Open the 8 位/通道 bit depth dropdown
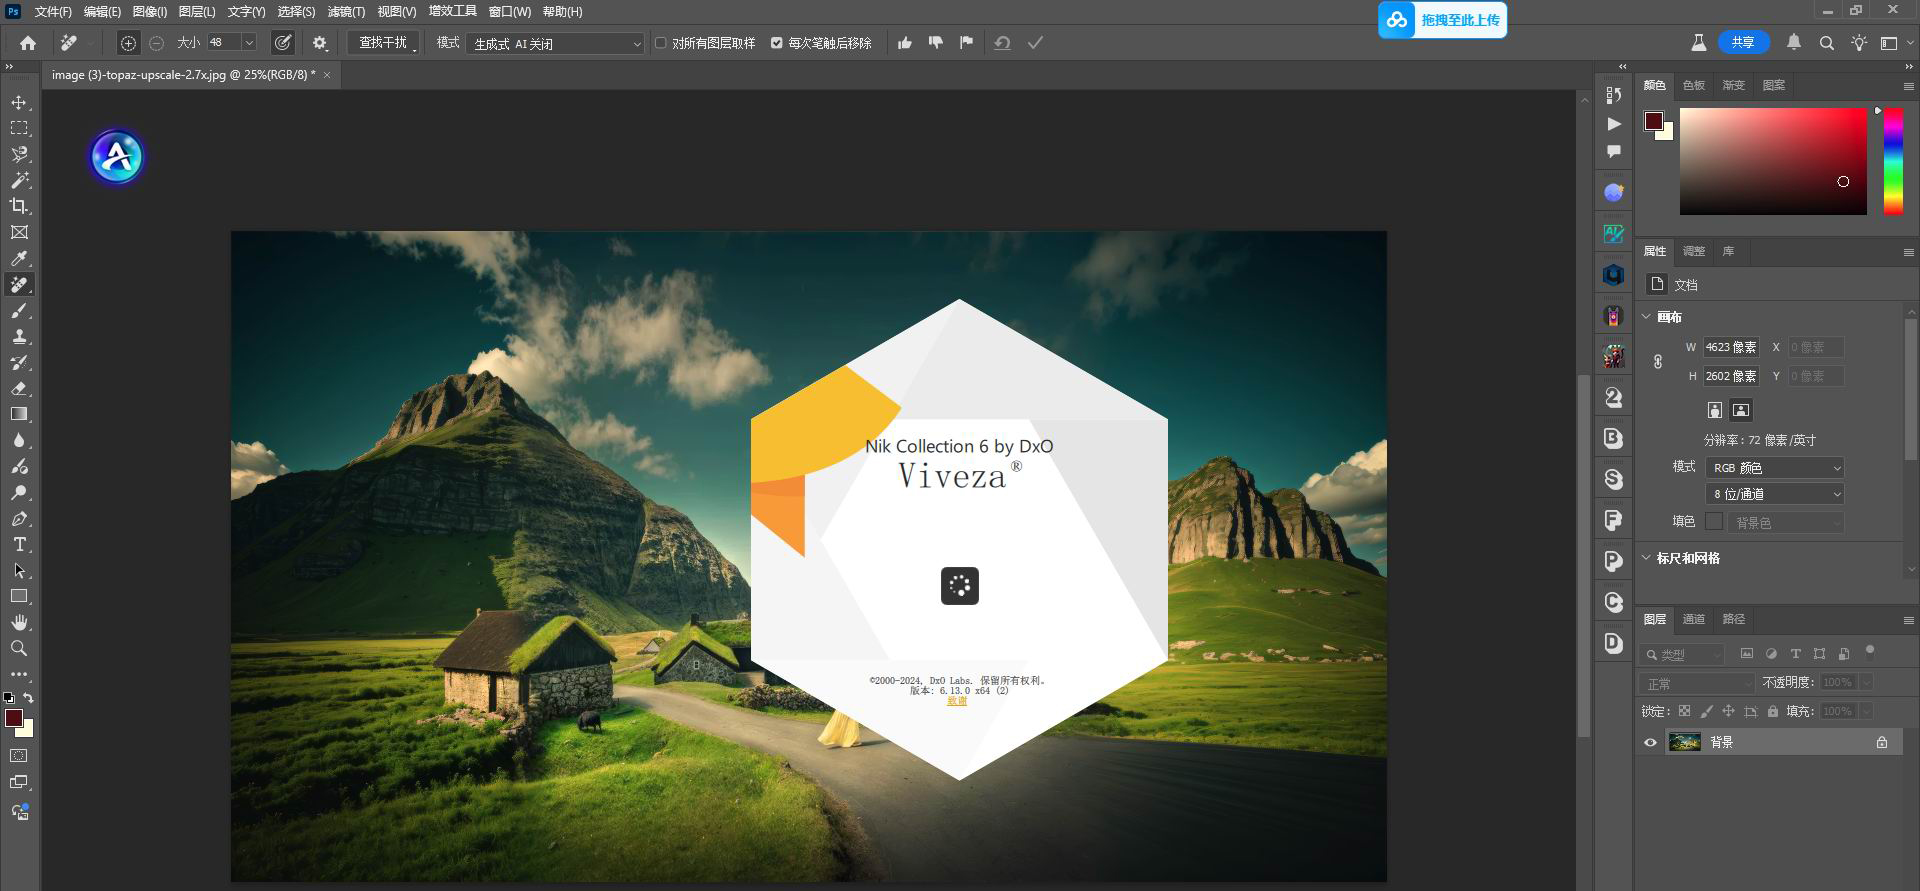 point(1774,494)
